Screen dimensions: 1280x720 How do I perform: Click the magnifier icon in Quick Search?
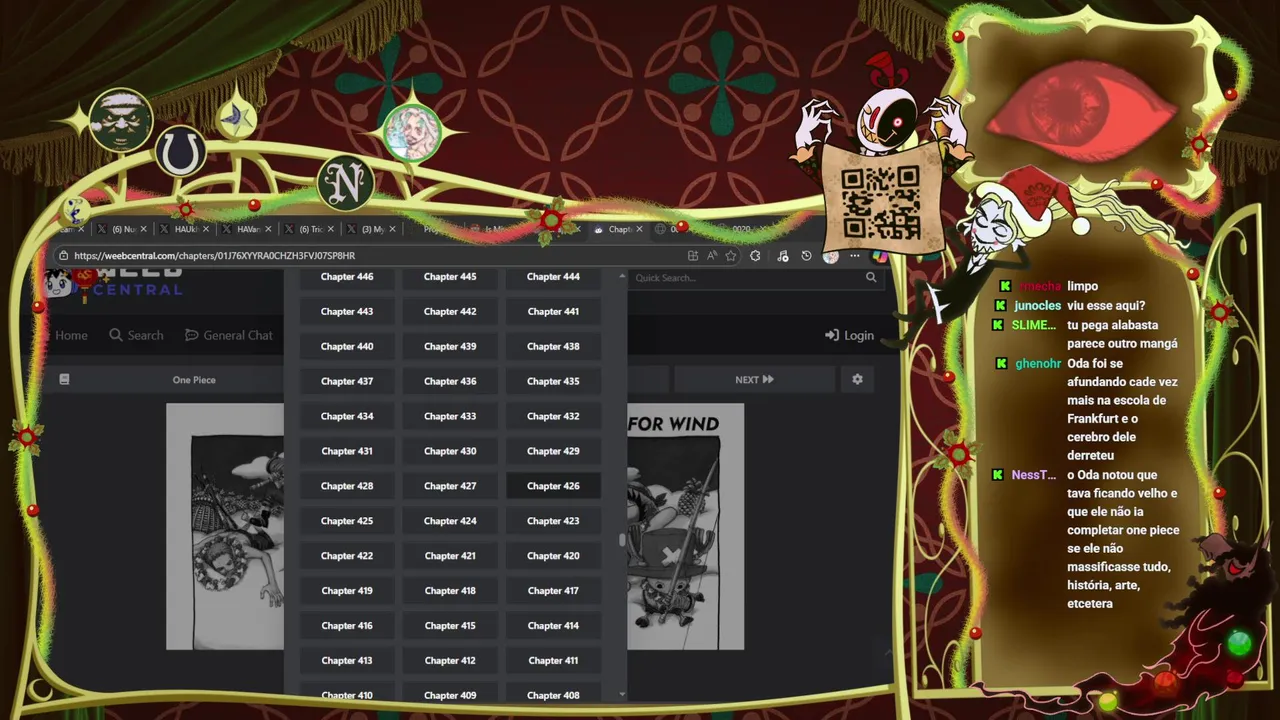871,277
